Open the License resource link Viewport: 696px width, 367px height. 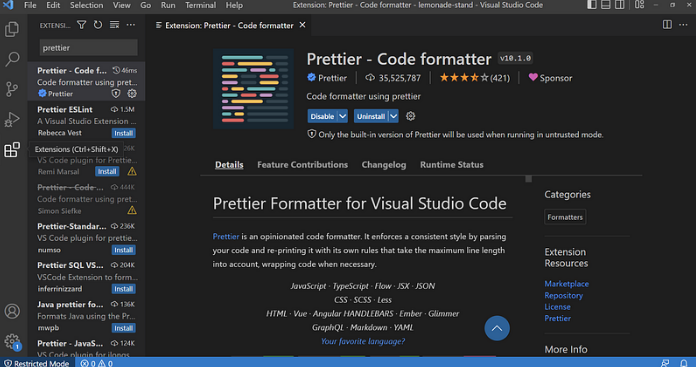(x=558, y=307)
